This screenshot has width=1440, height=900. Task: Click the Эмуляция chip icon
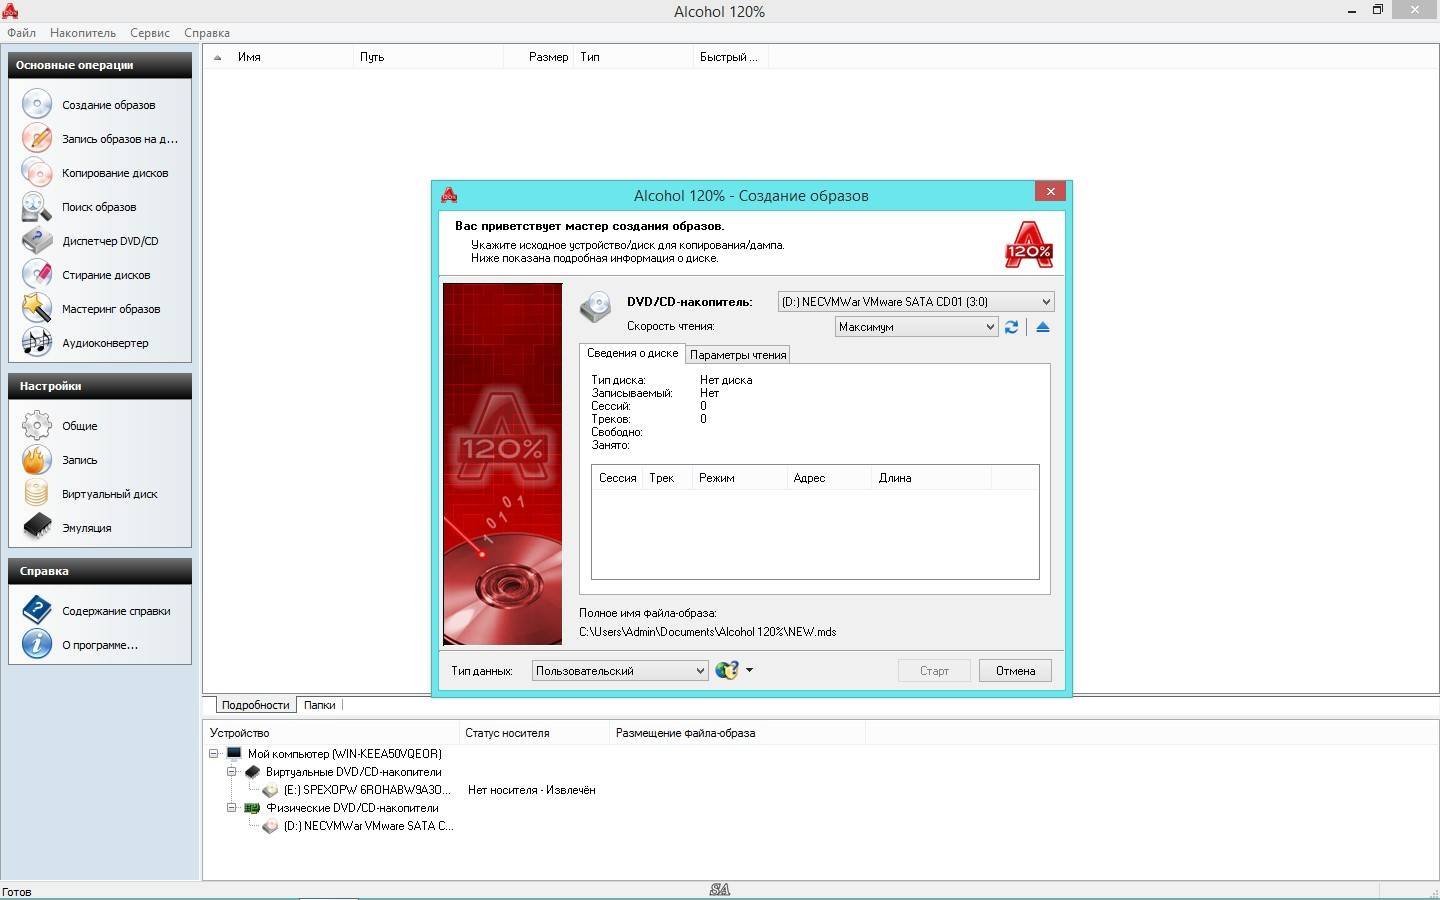[x=37, y=527]
